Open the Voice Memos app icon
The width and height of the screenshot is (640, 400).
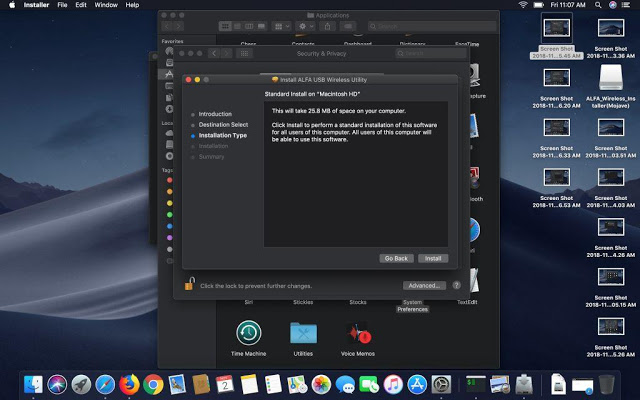(x=358, y=333)
